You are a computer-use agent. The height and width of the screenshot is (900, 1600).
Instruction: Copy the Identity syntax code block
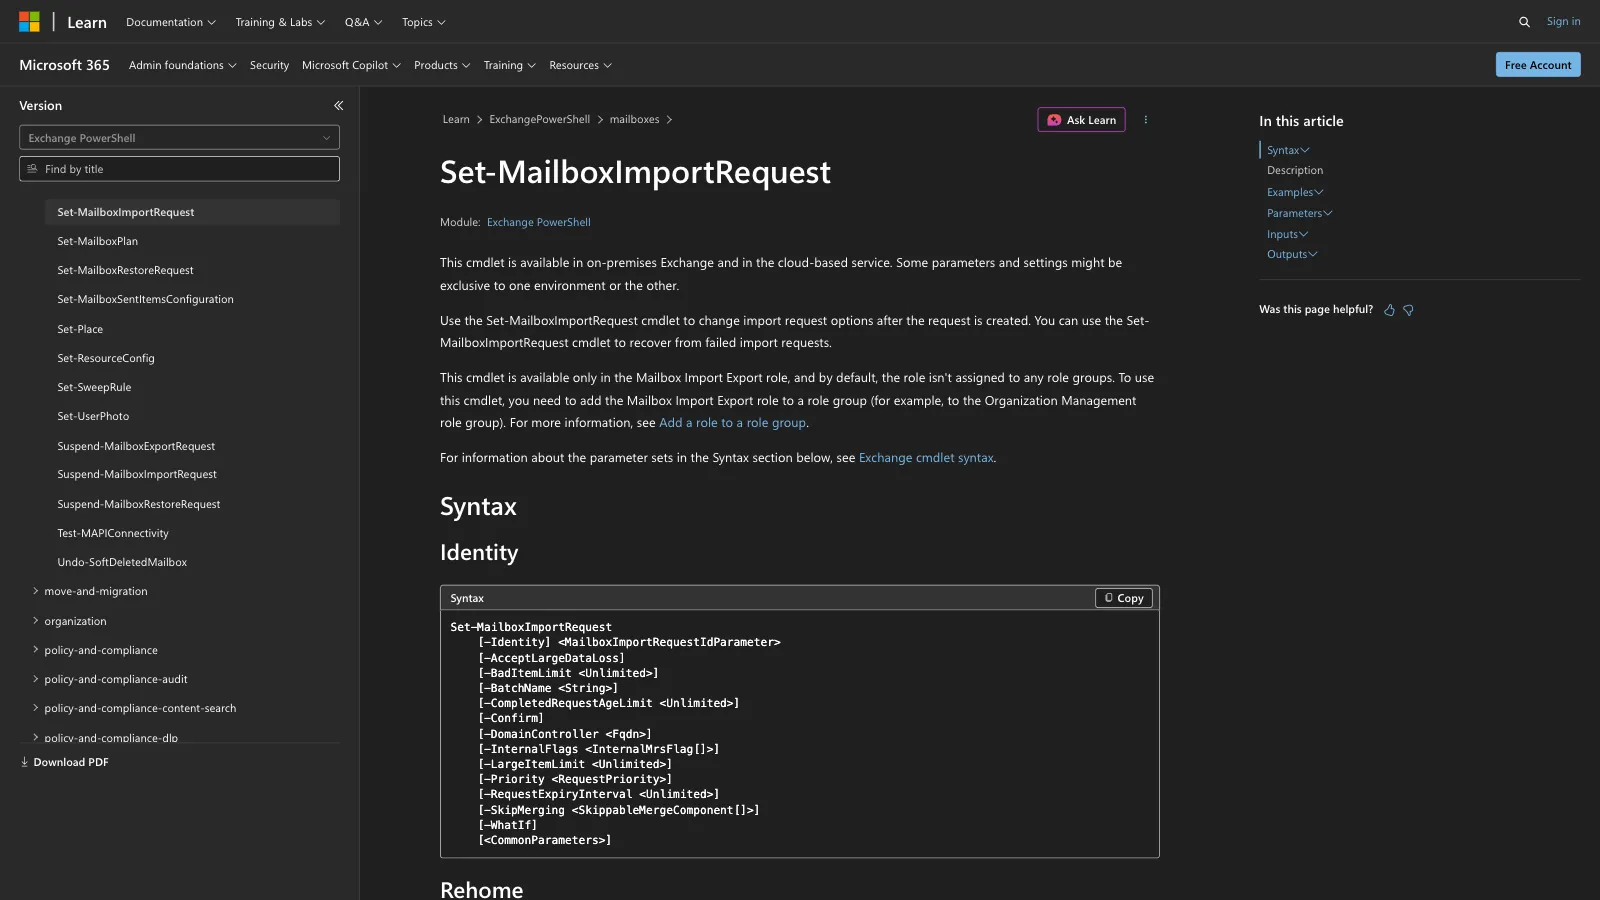pyautogui.click(x=1124, y=598)
